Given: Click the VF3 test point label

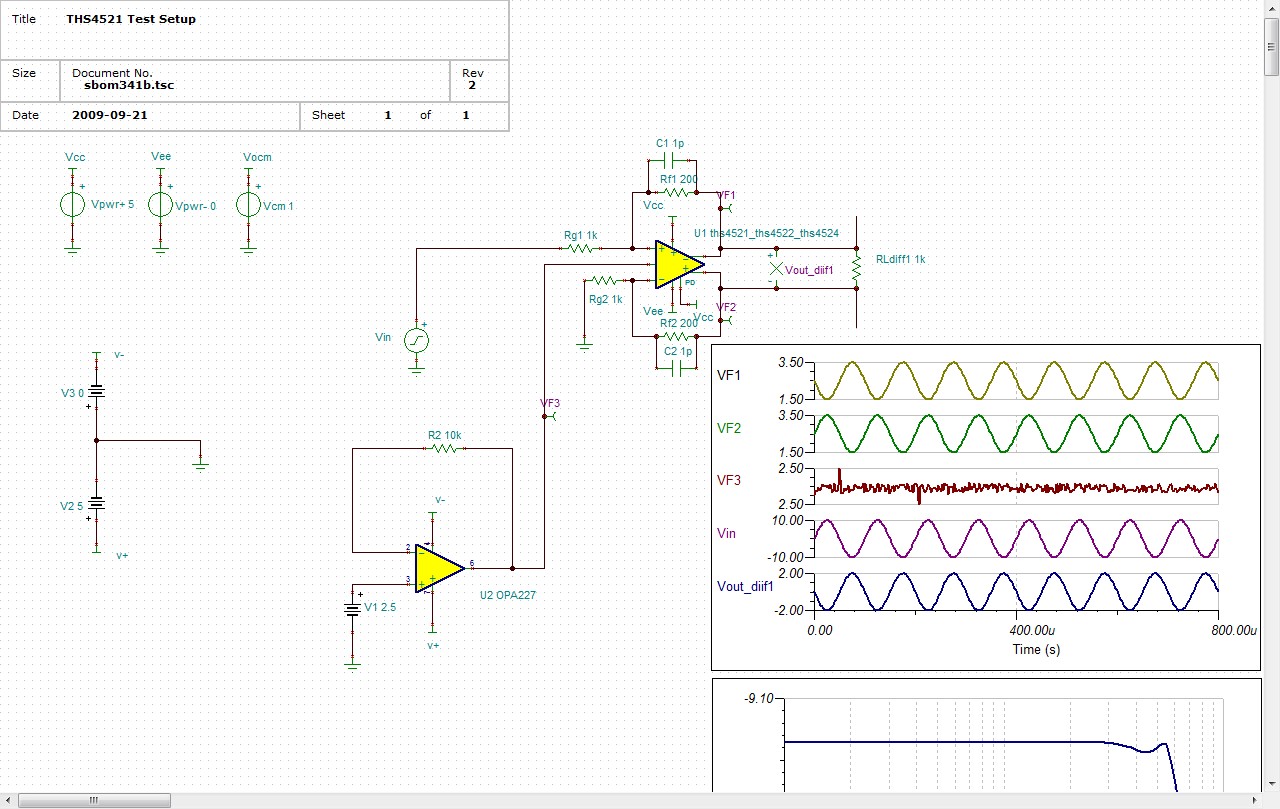Looking at the screenshot, I should tap(550, 404).
